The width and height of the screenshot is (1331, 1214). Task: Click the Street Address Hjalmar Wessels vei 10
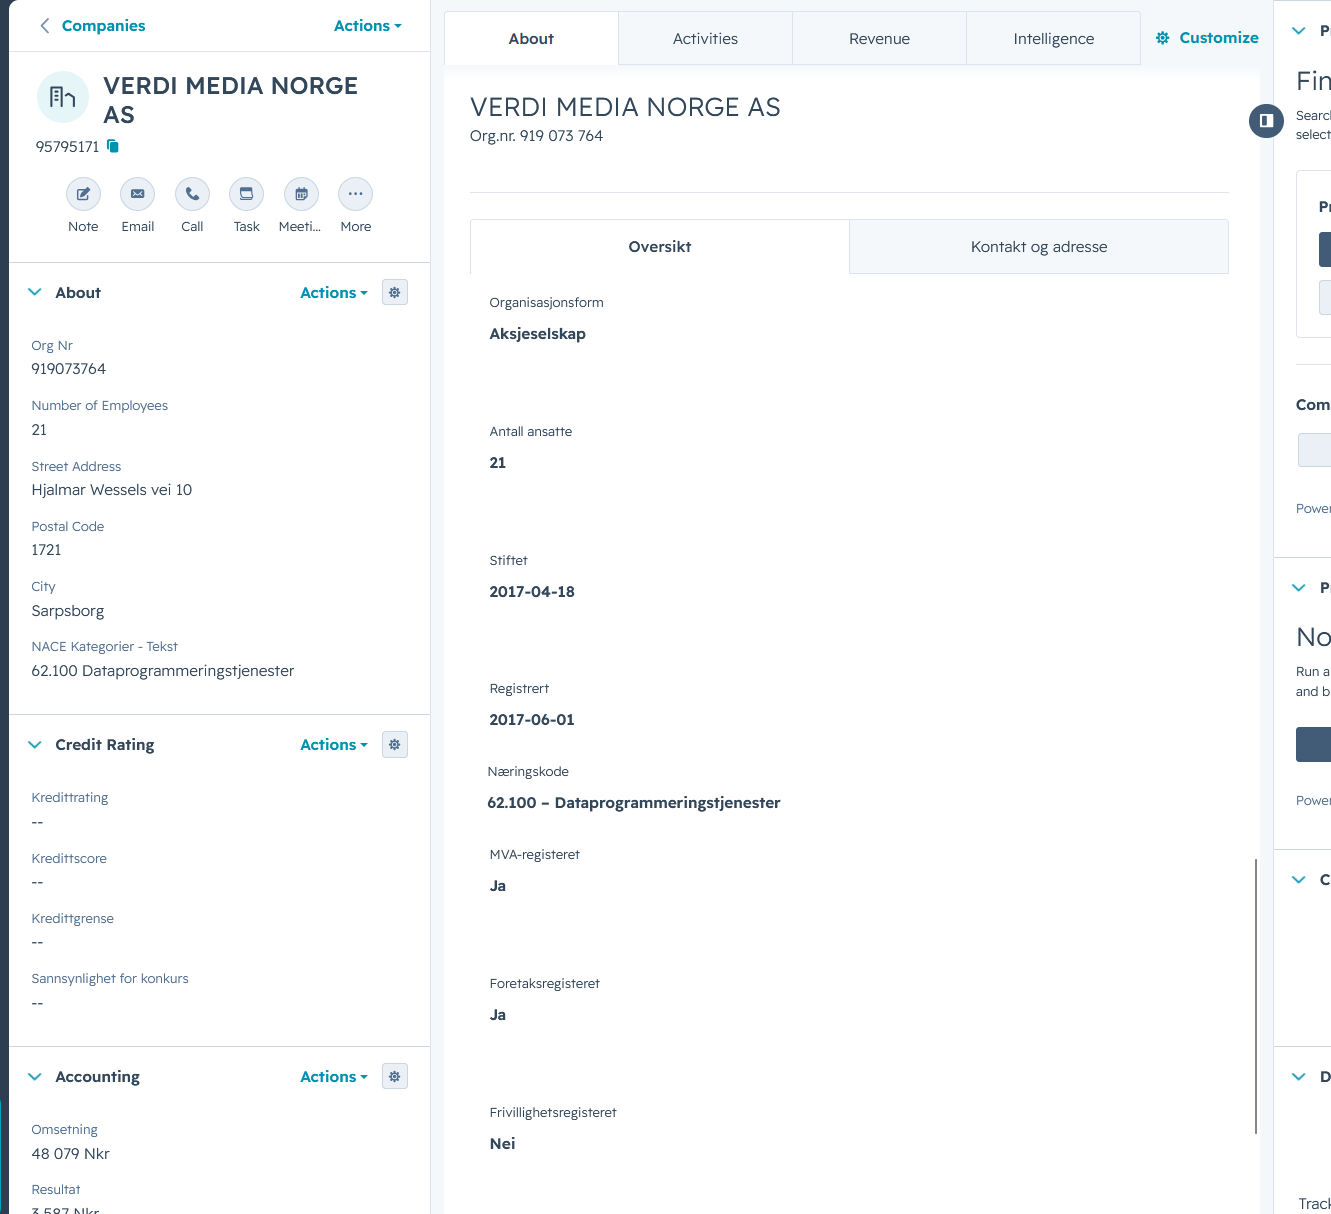point(112,490)
